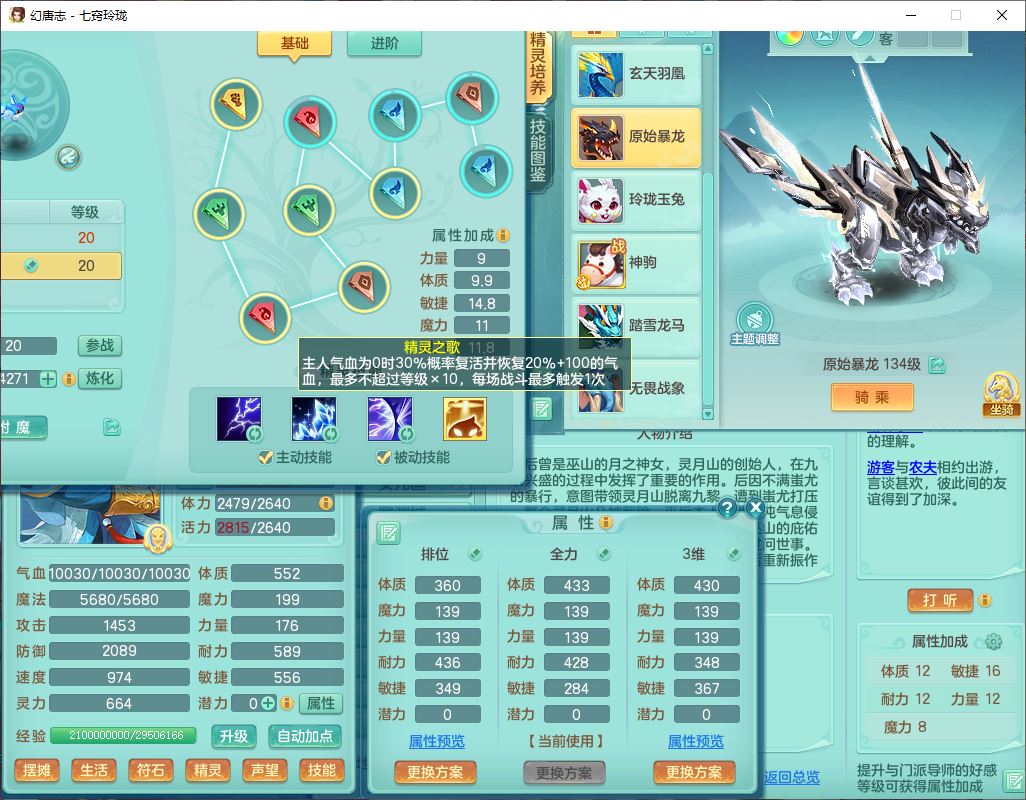The image size is (1026, 800).
Task: Click the 属性 button beside 潜力
Action: point(321,703)
